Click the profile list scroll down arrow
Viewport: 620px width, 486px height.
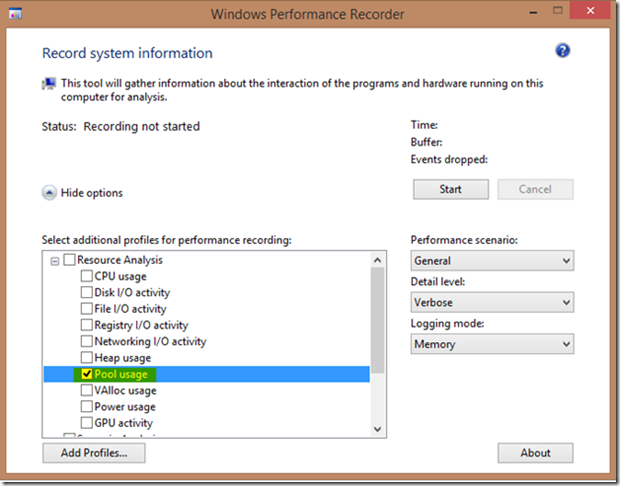click(378, 429)
